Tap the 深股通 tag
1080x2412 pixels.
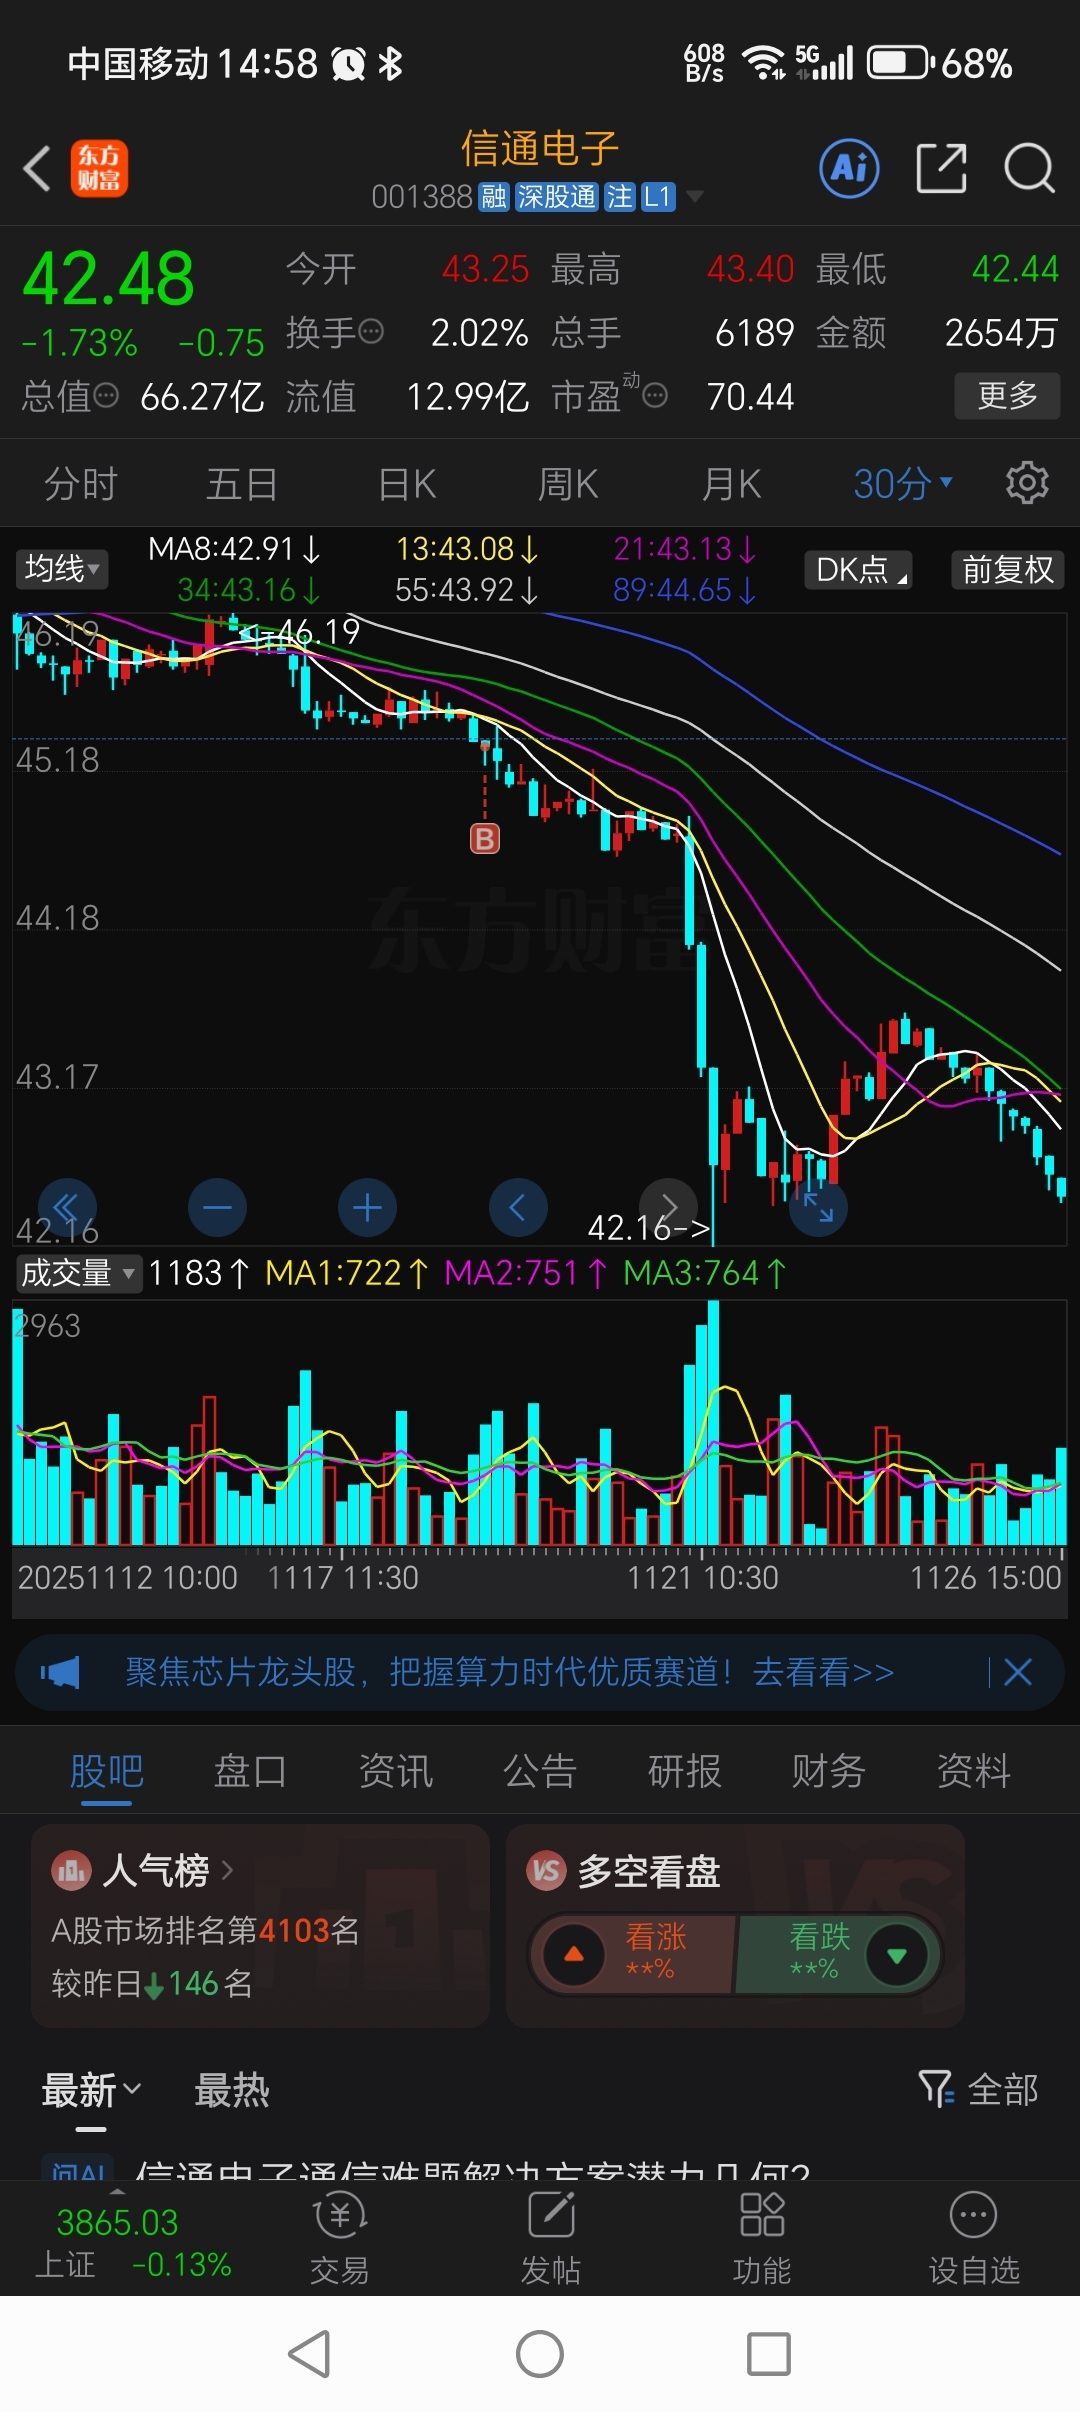click(557, 196)
